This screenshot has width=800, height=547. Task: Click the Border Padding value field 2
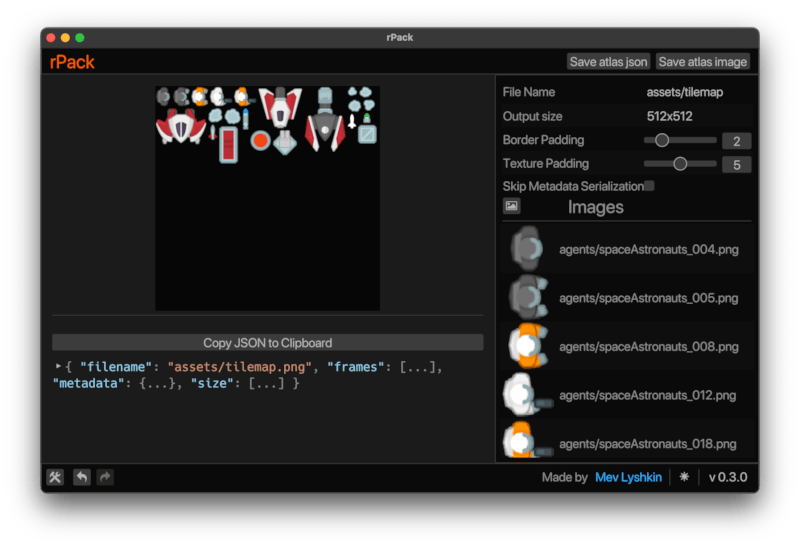click(x=736, y=141)
